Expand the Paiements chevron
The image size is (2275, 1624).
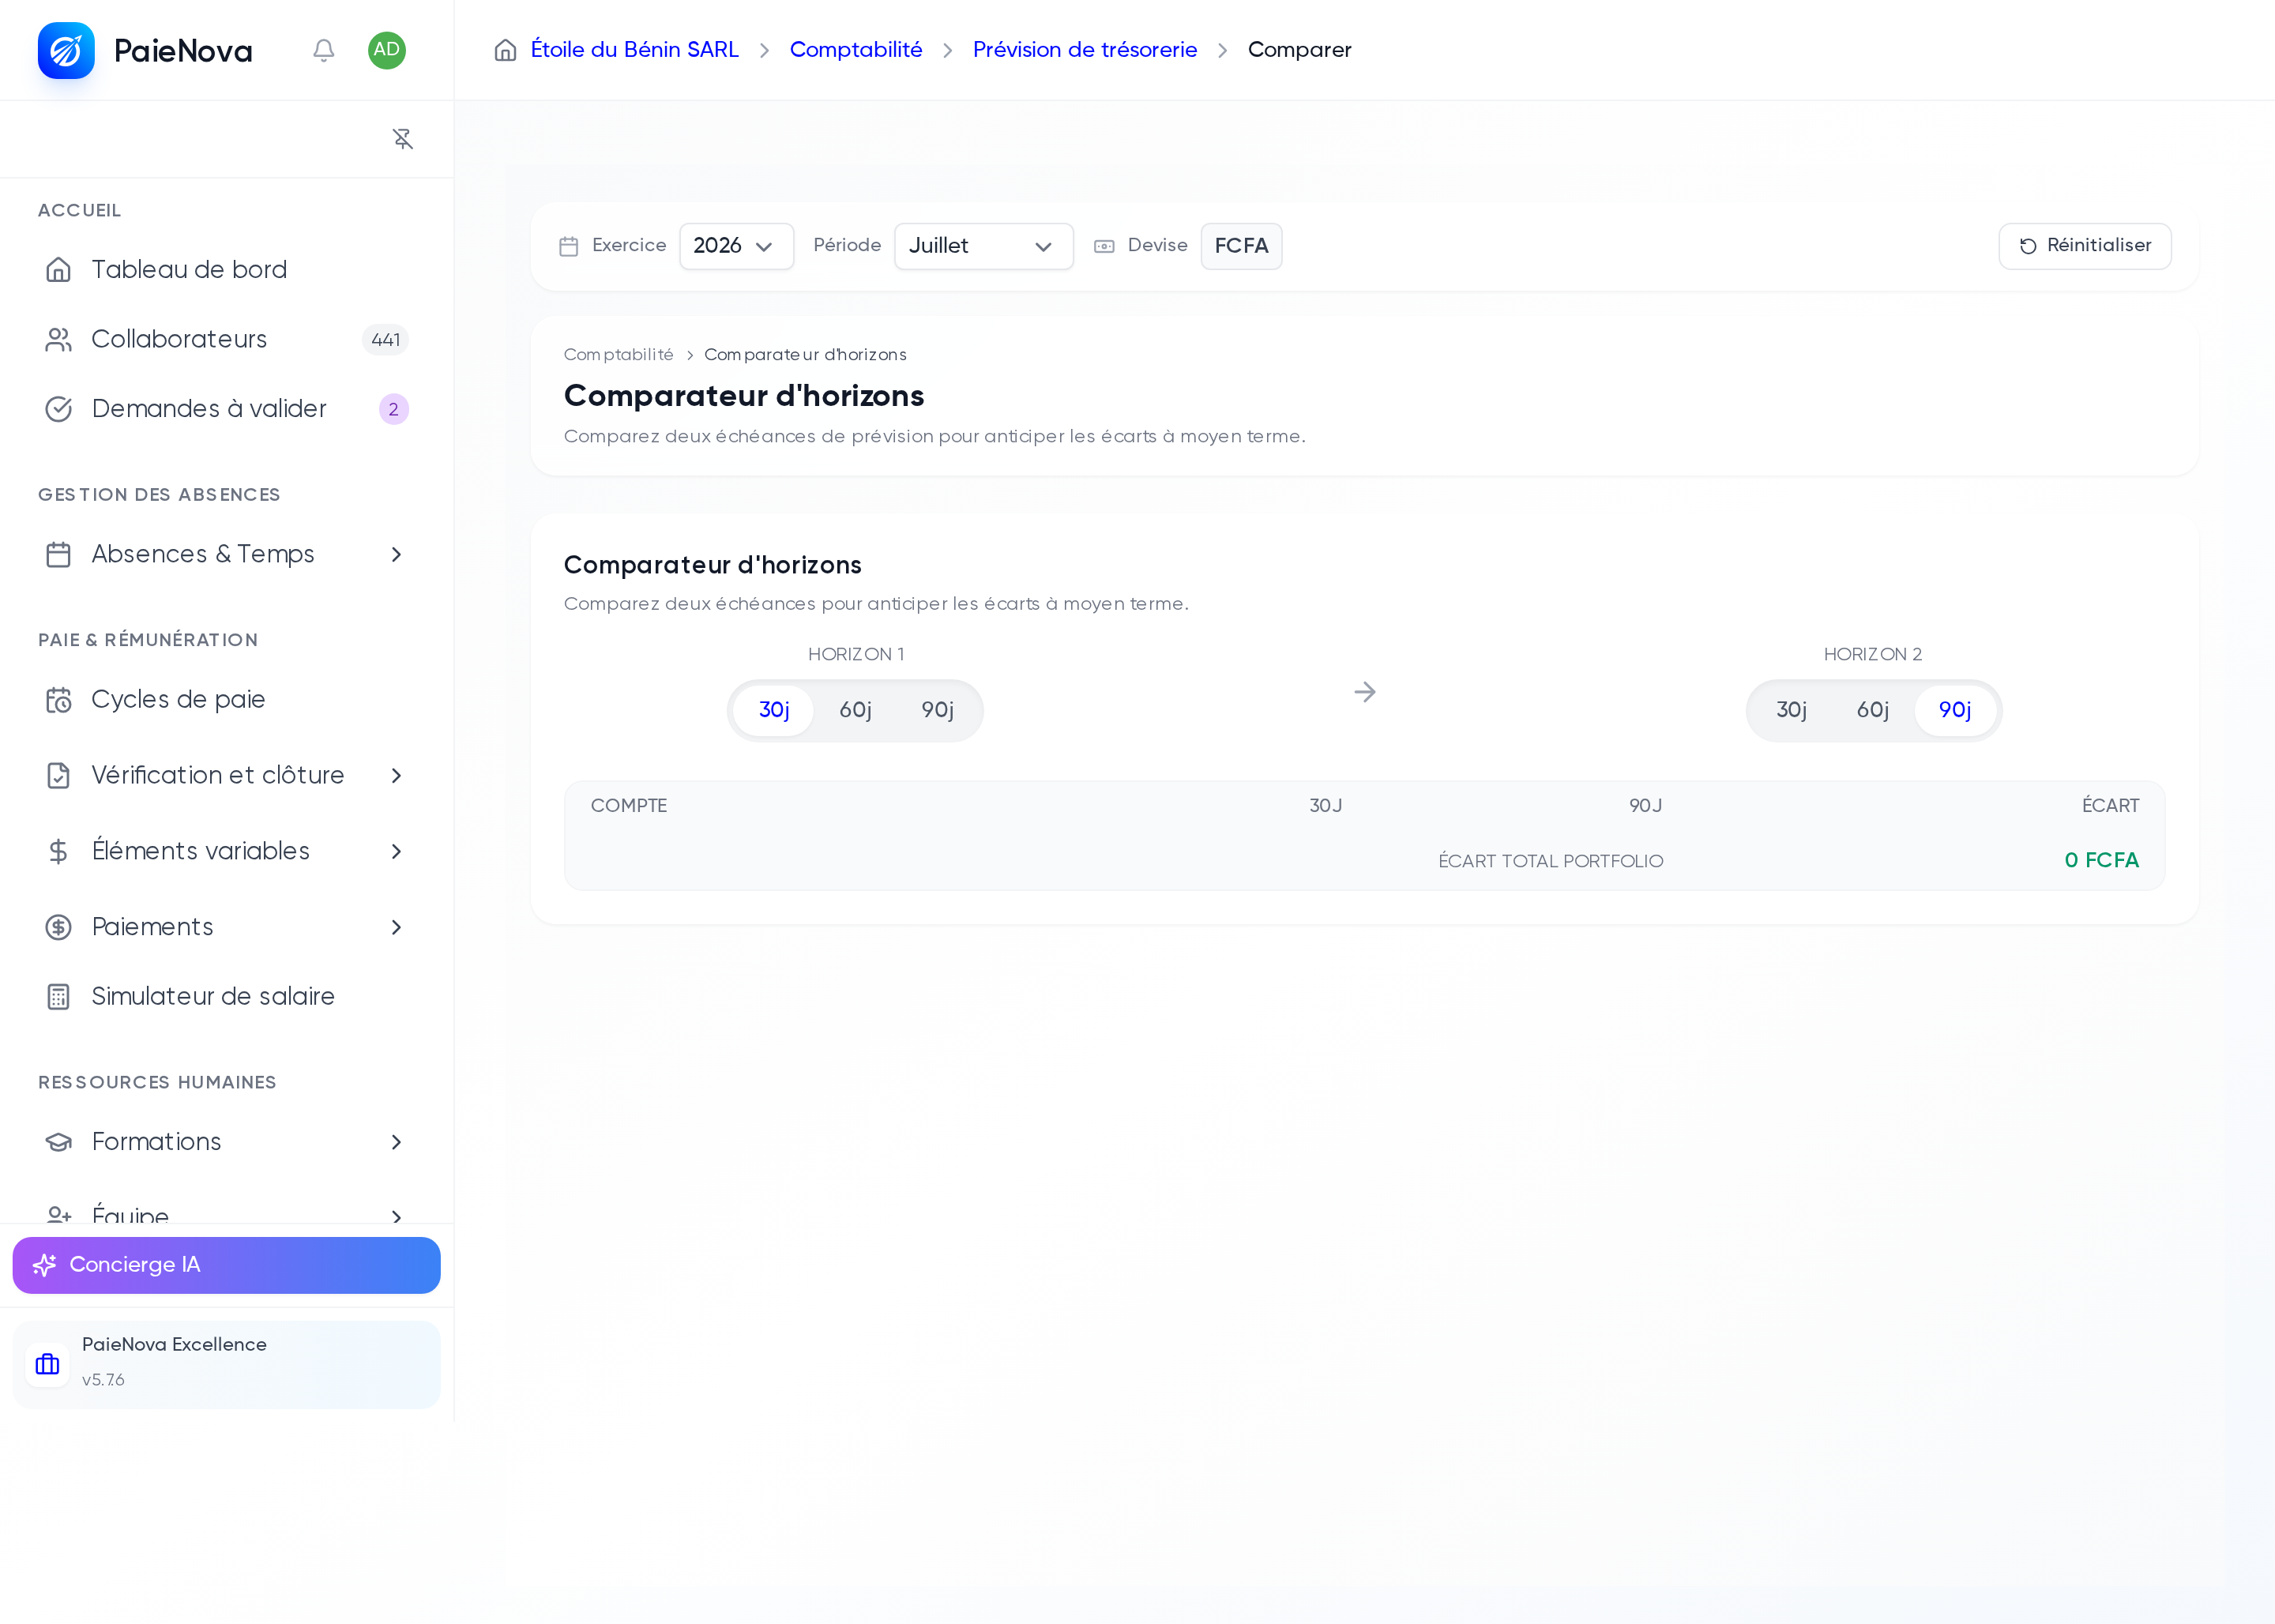pos(397,927)
